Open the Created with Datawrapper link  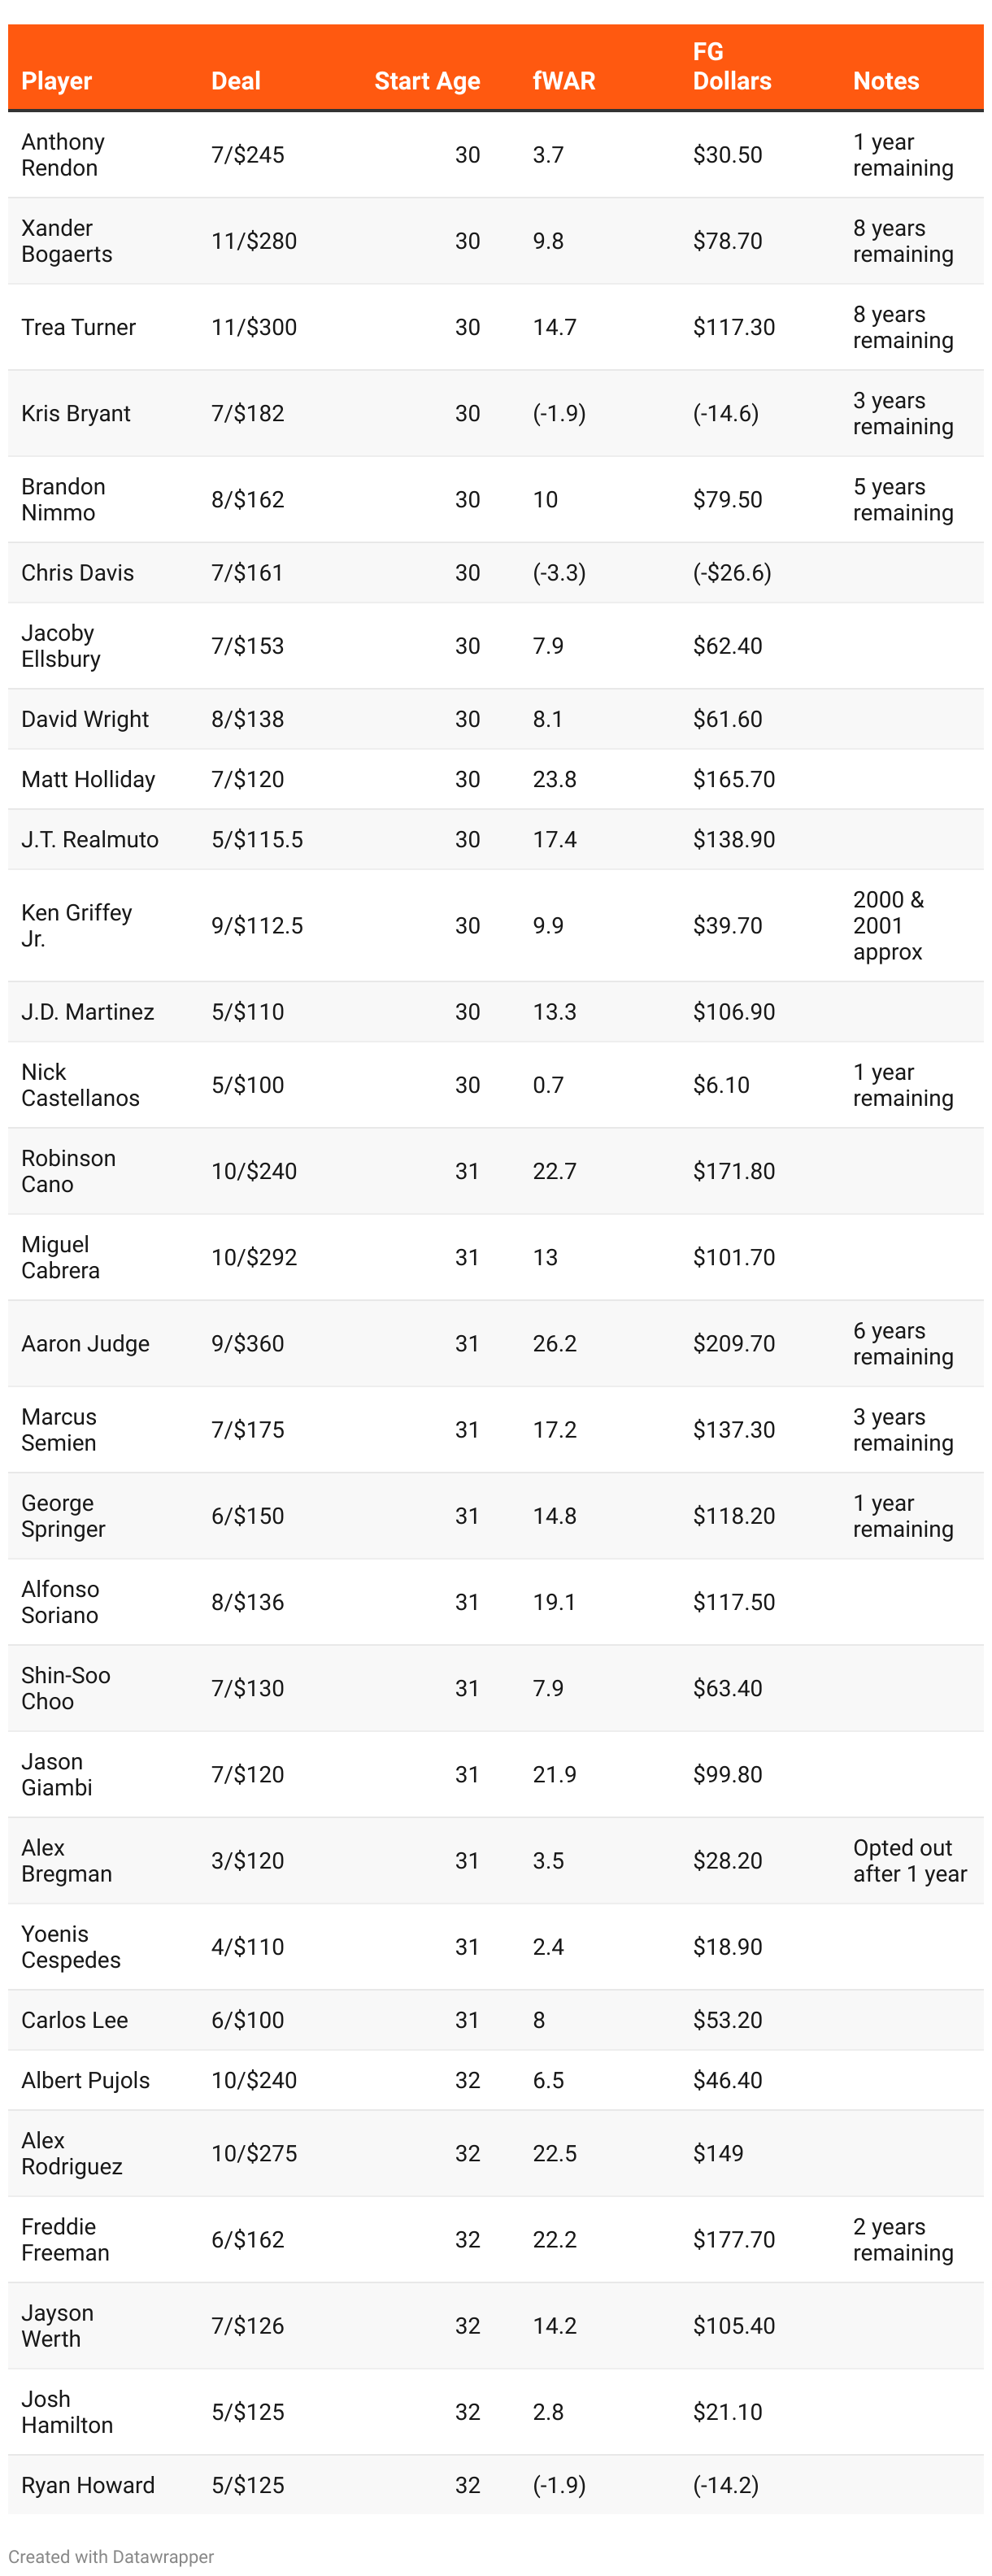point(112,2556)
